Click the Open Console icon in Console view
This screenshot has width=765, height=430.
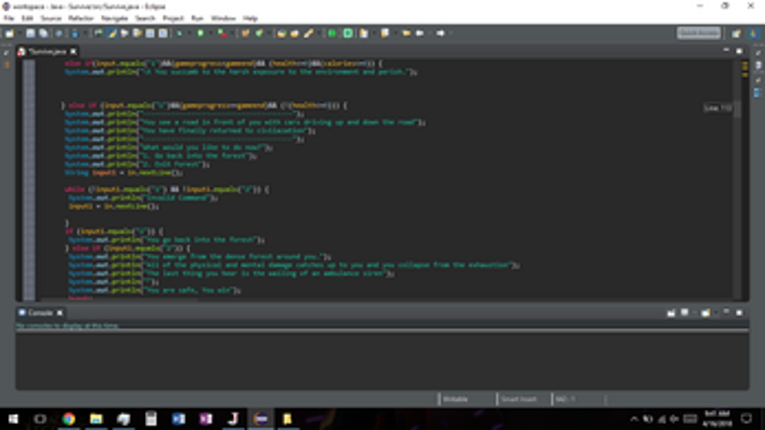705,313
